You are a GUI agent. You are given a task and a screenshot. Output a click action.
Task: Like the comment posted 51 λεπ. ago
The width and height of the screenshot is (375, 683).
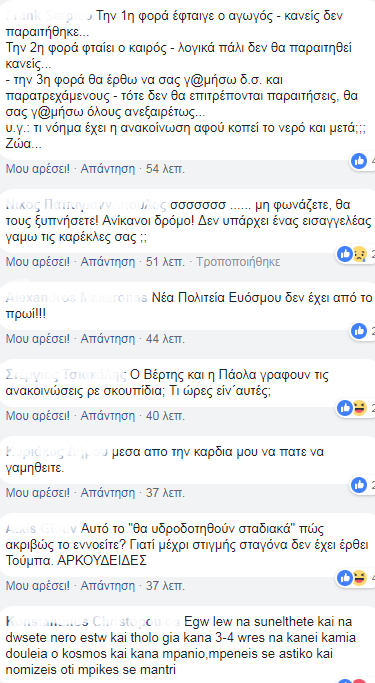[37, 262]
